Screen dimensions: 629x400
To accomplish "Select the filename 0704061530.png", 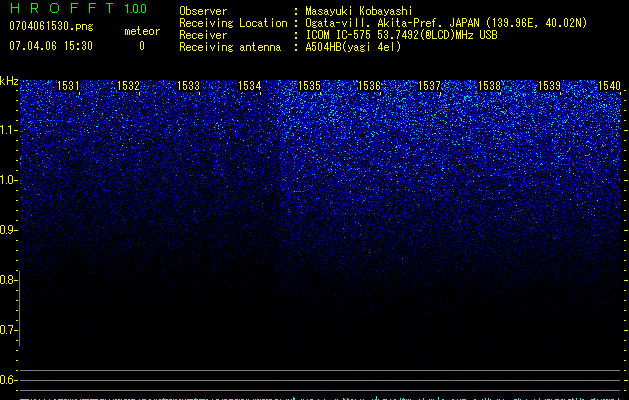I will [51, 26].
